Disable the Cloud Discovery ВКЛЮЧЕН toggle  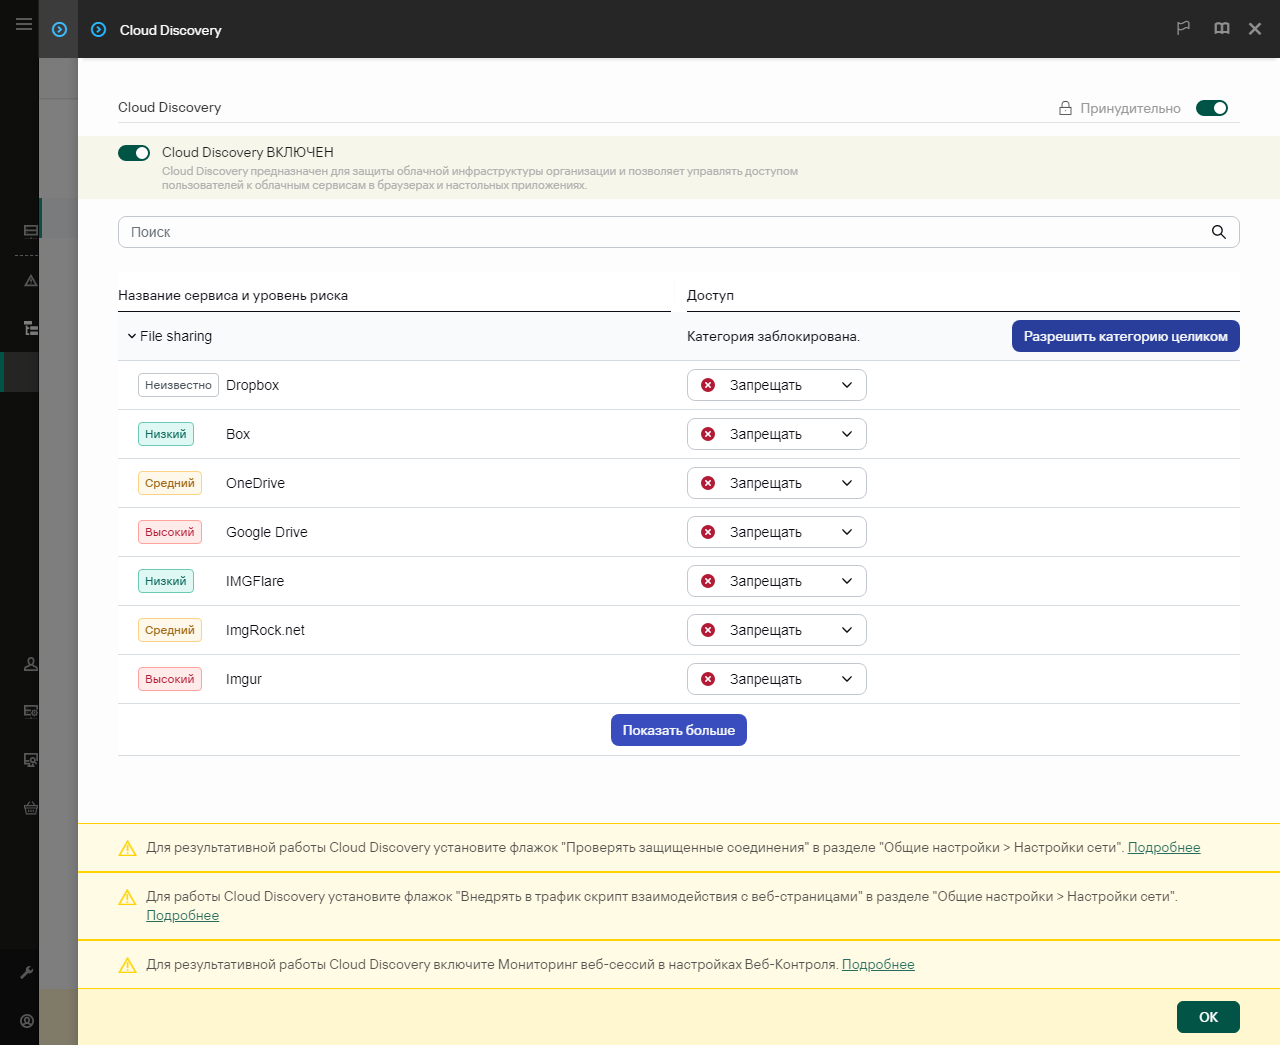pos(133,152)
